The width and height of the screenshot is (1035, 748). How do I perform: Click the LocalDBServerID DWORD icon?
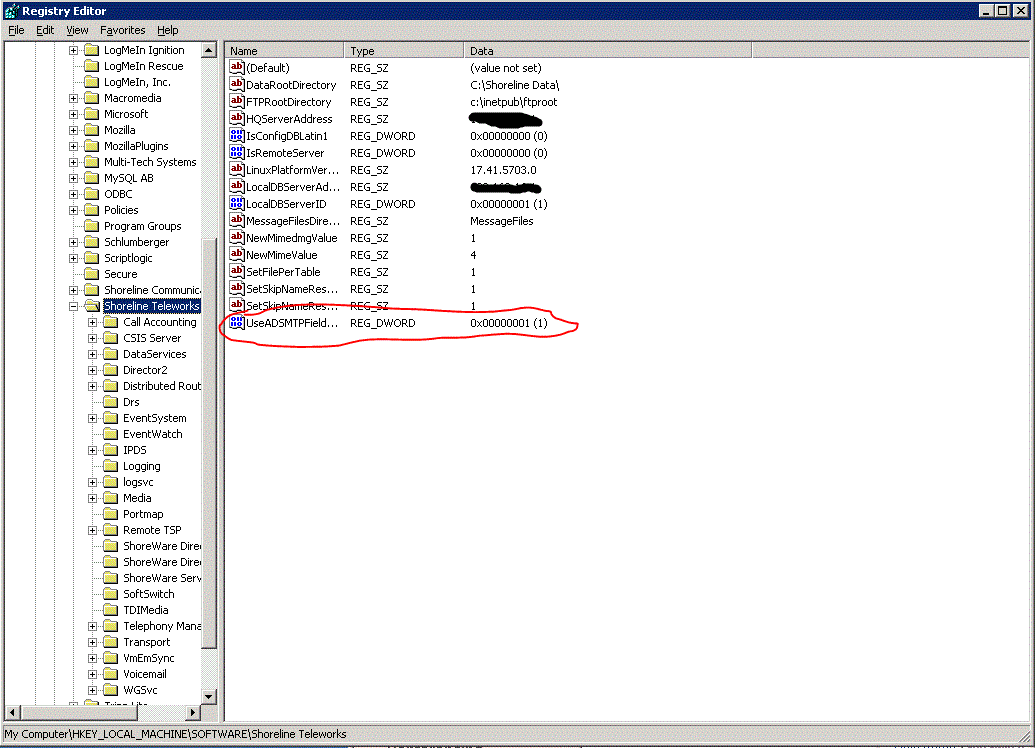236,203
